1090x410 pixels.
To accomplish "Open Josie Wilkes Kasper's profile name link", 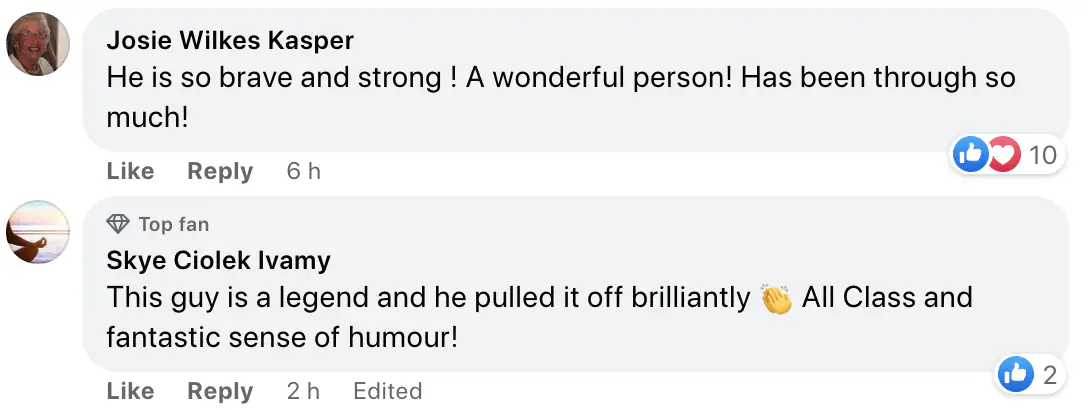I will (230, 40).
